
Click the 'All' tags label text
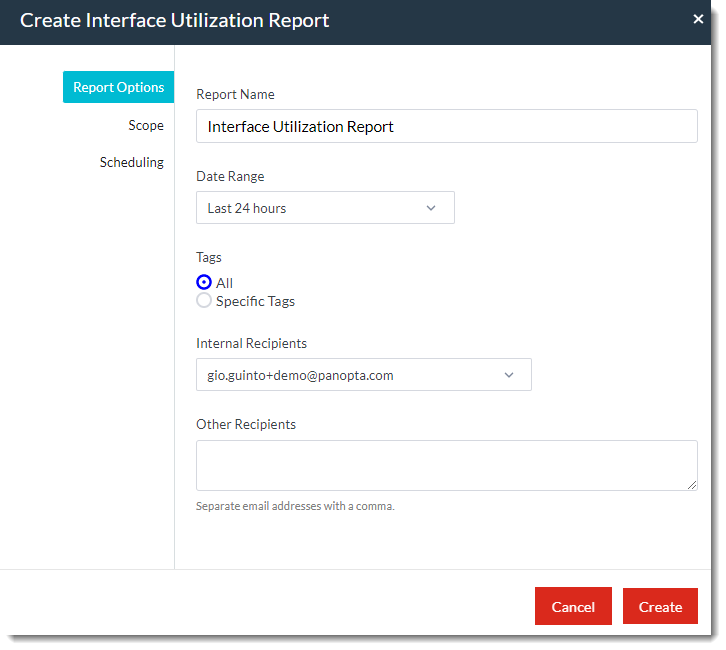pyautogui.click(x=224, y=283)
